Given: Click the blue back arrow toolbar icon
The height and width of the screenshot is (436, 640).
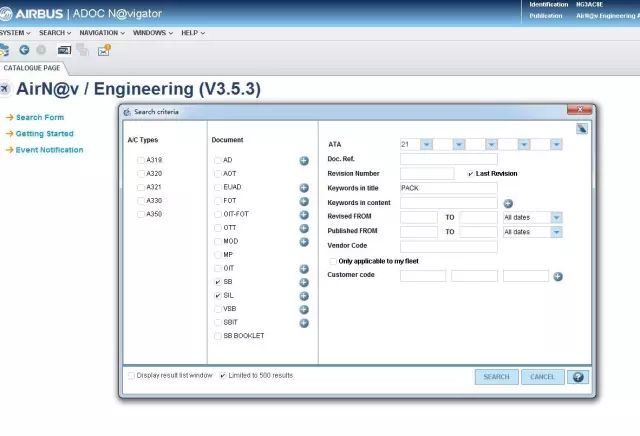Looking at the screenshot, I should coord(24,50).
